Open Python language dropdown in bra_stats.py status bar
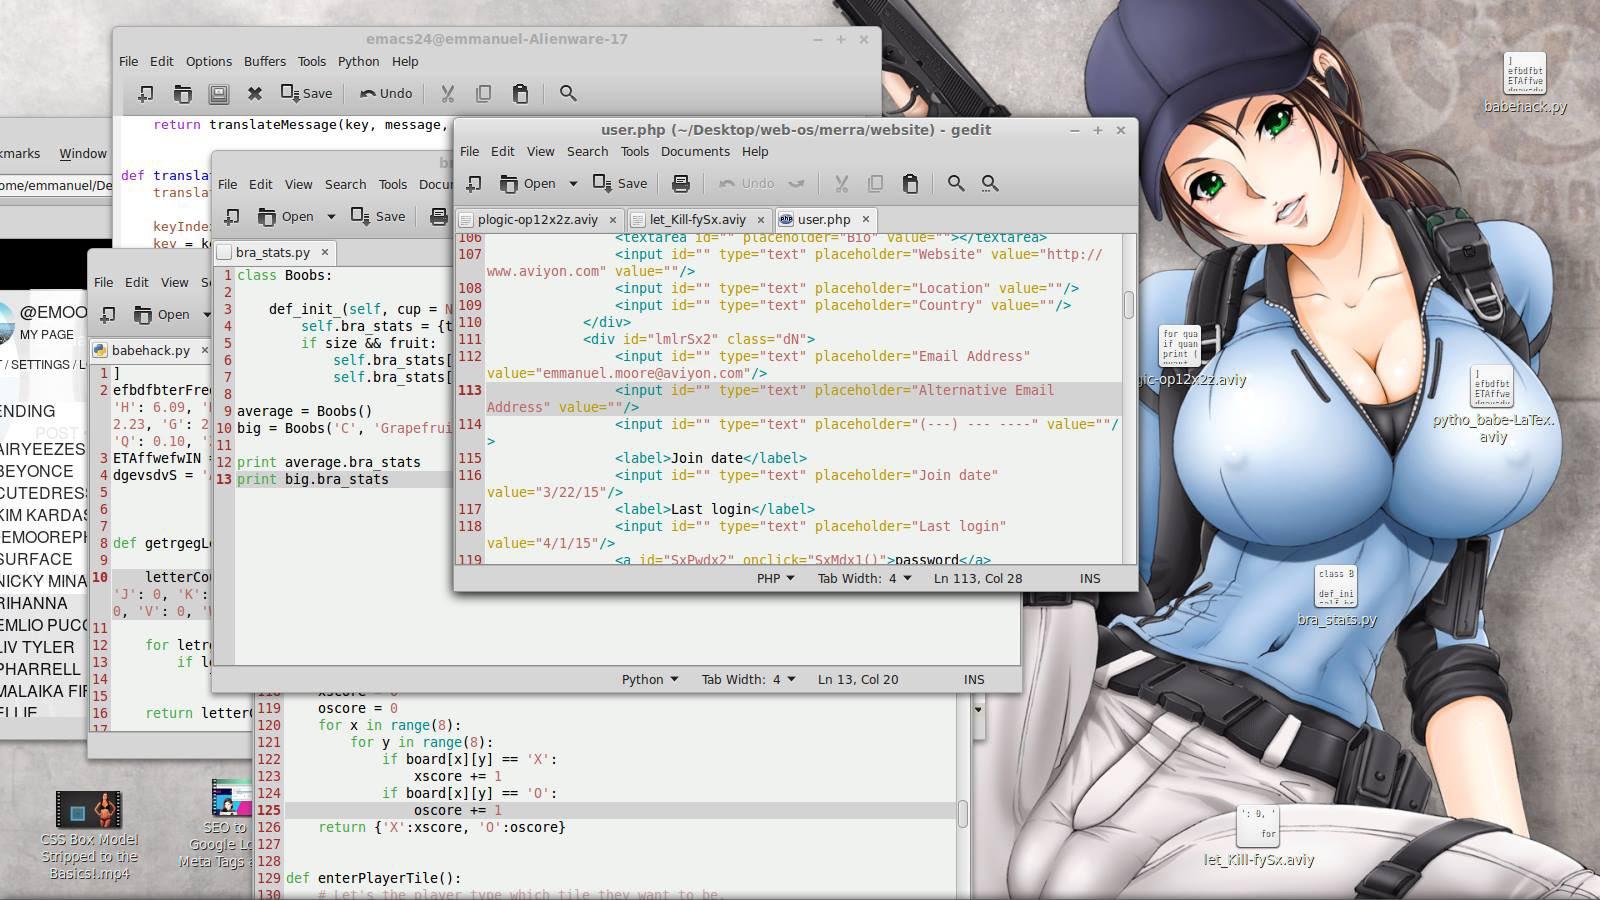1600x900 pixels. pos(650,680)
